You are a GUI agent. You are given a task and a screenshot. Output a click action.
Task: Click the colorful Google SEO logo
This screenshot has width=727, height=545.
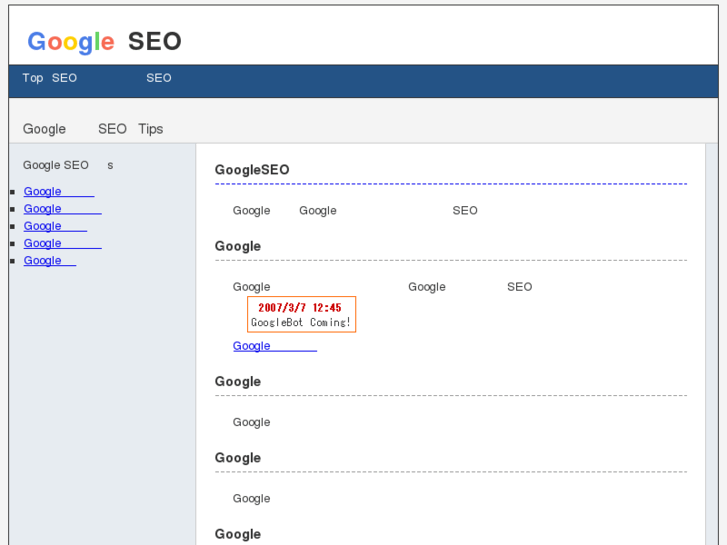104,41
